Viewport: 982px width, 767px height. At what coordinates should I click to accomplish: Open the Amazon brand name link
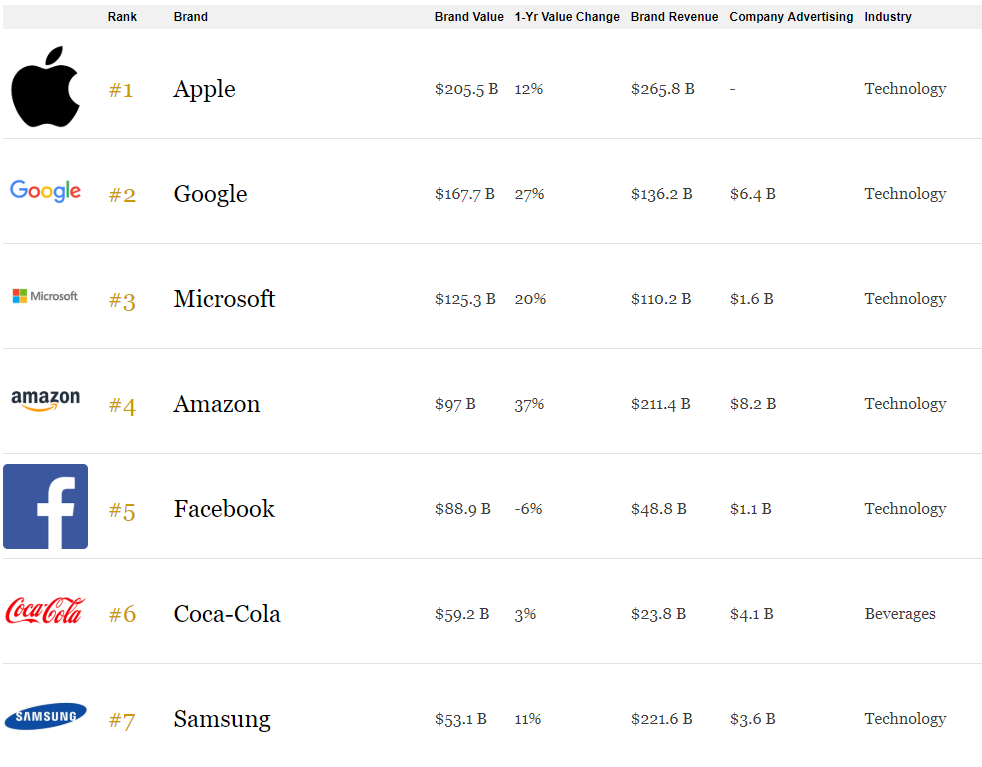pos(217,404)
